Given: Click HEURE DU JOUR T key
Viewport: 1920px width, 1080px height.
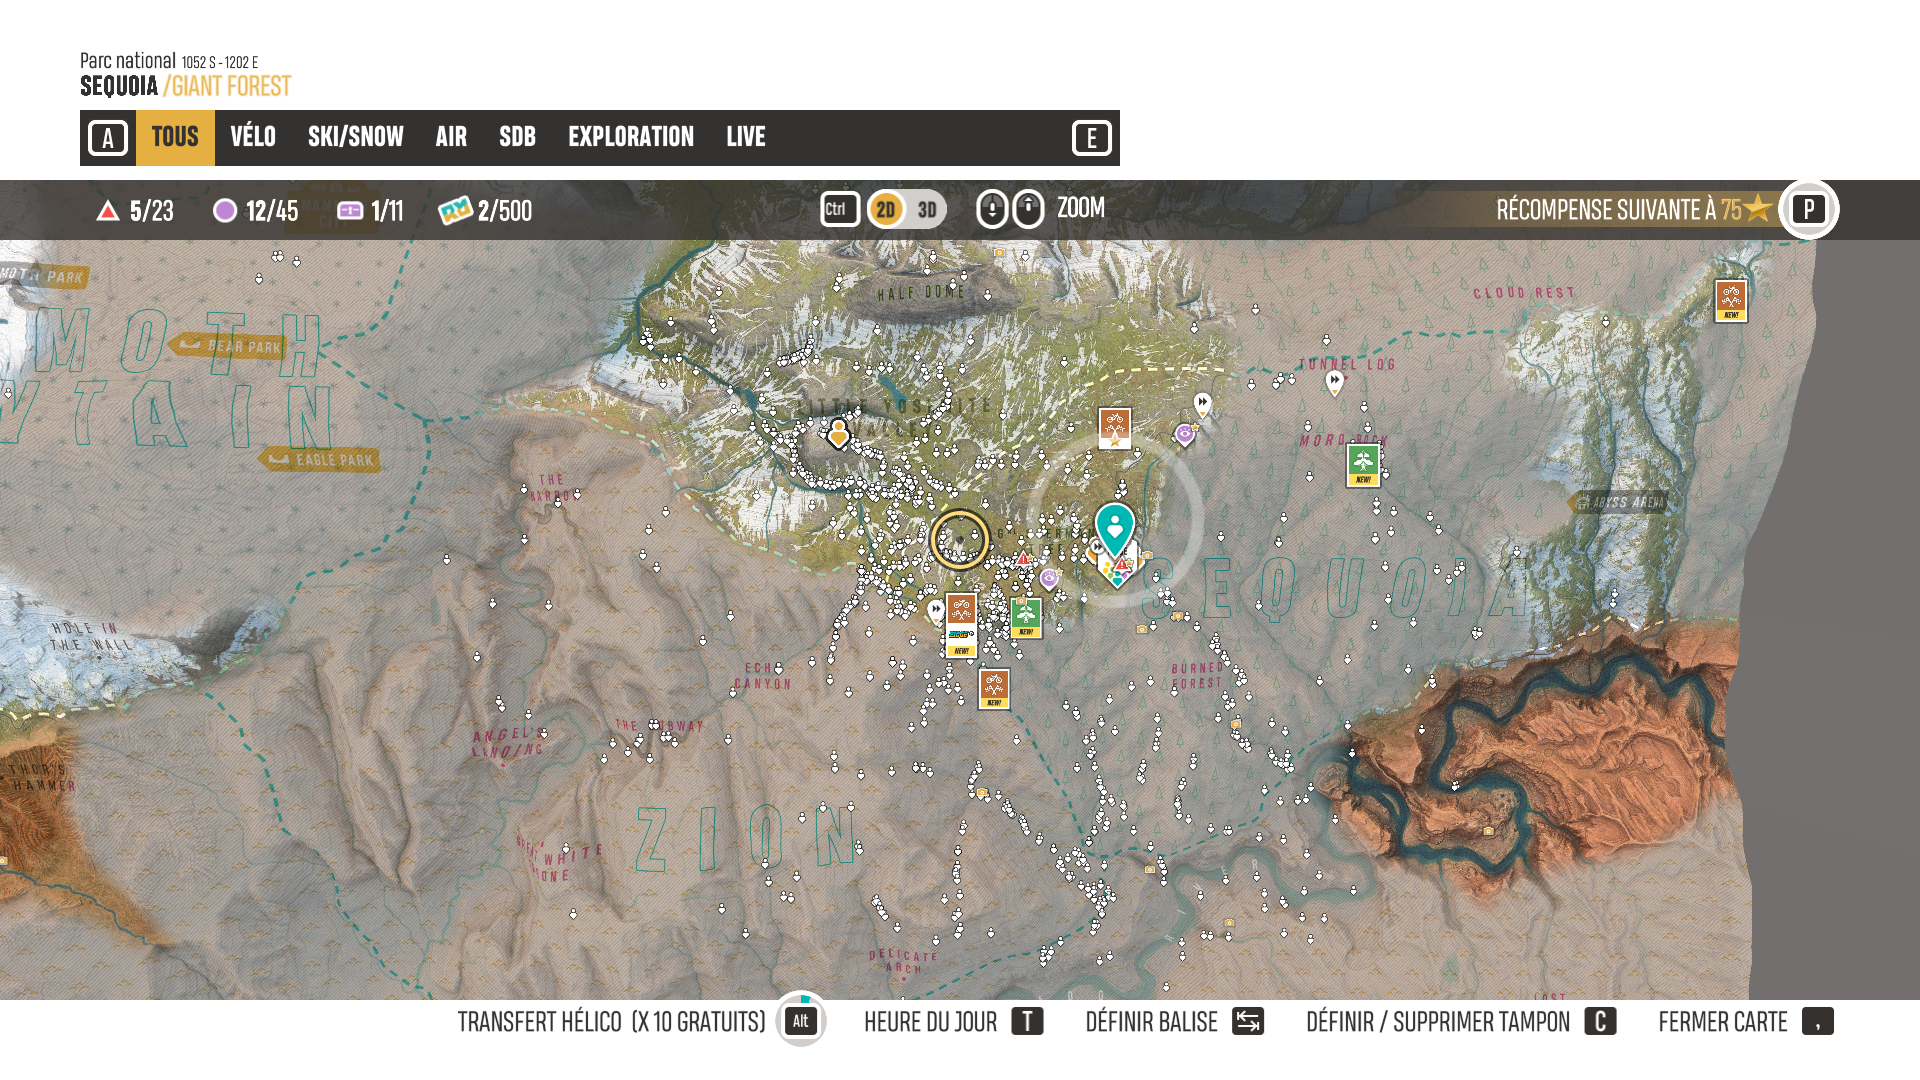Looking at the screenshot, I should (x=1027, y=1021).
